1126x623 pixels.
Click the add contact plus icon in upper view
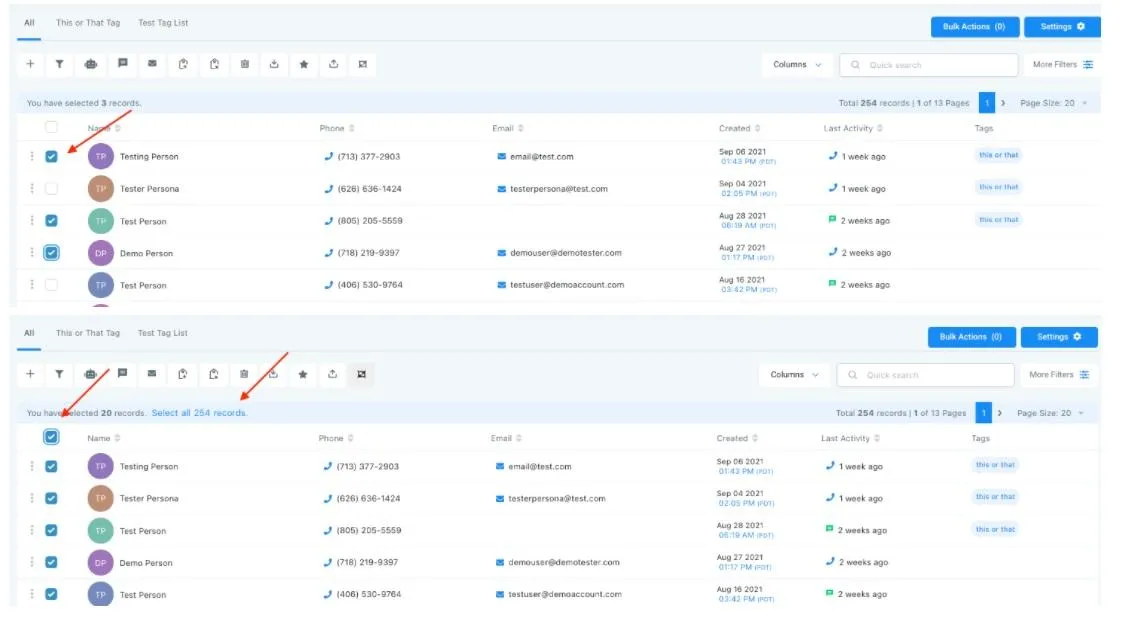pyautogui.click(x=30, y=64)
